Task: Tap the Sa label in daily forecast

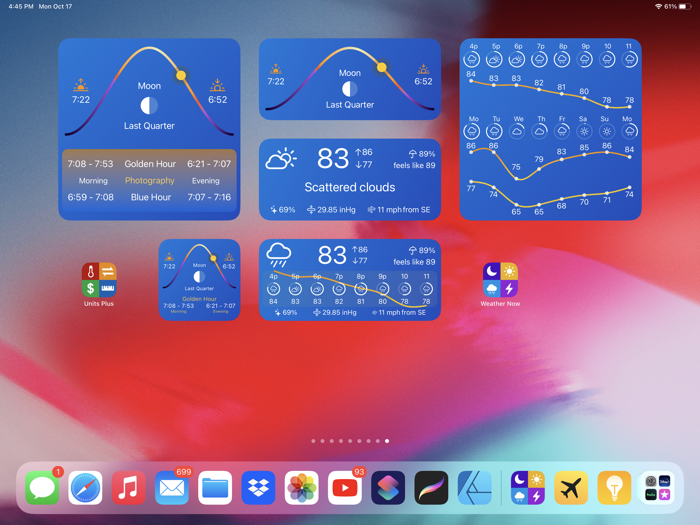Action: pos(583,119)
